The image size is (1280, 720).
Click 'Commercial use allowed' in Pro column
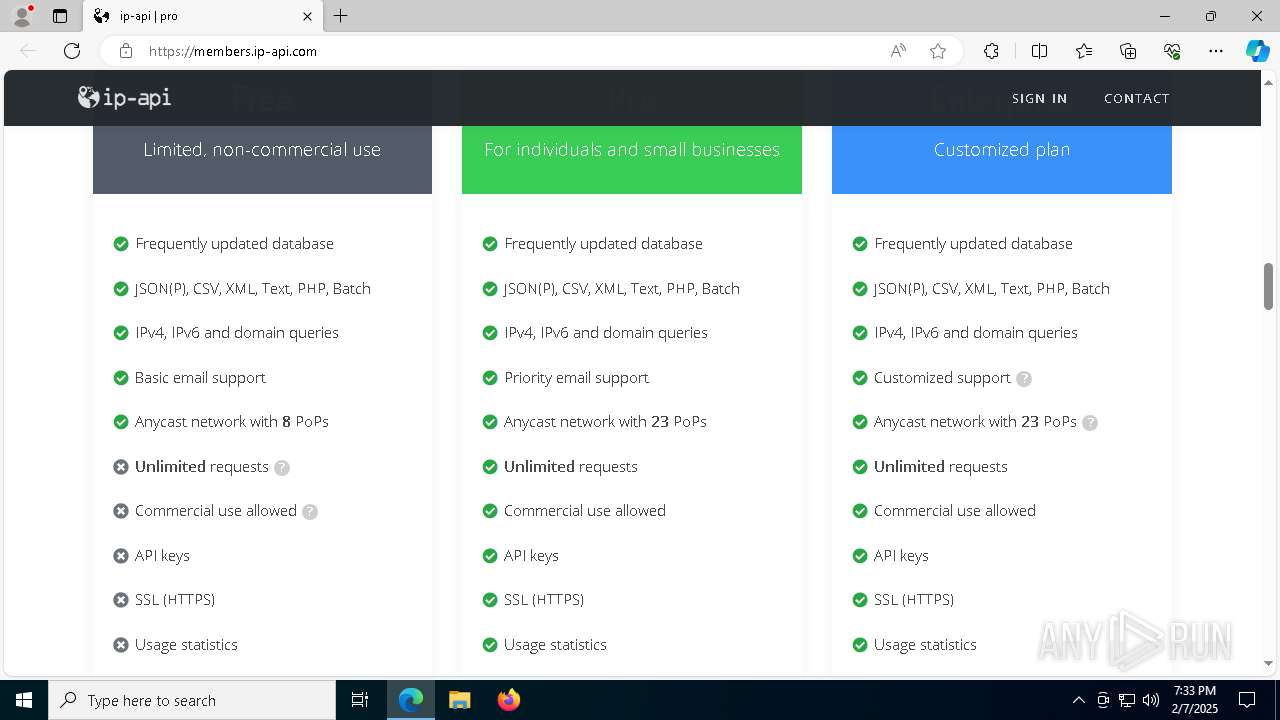pyautogui.click(x=584, y=510)
